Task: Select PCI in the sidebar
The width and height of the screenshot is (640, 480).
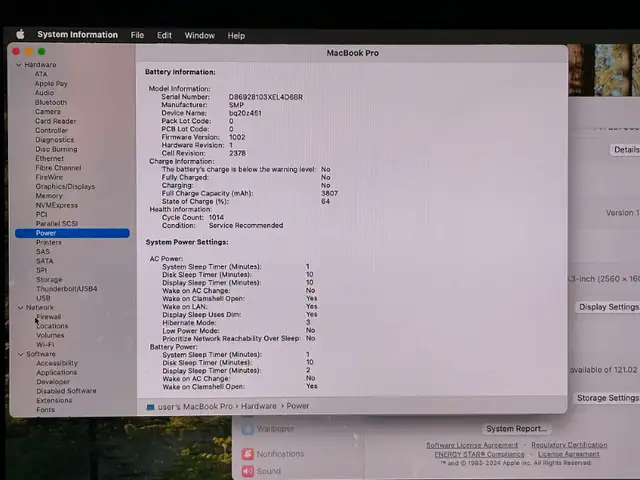Action: click(x=42, y=214)
